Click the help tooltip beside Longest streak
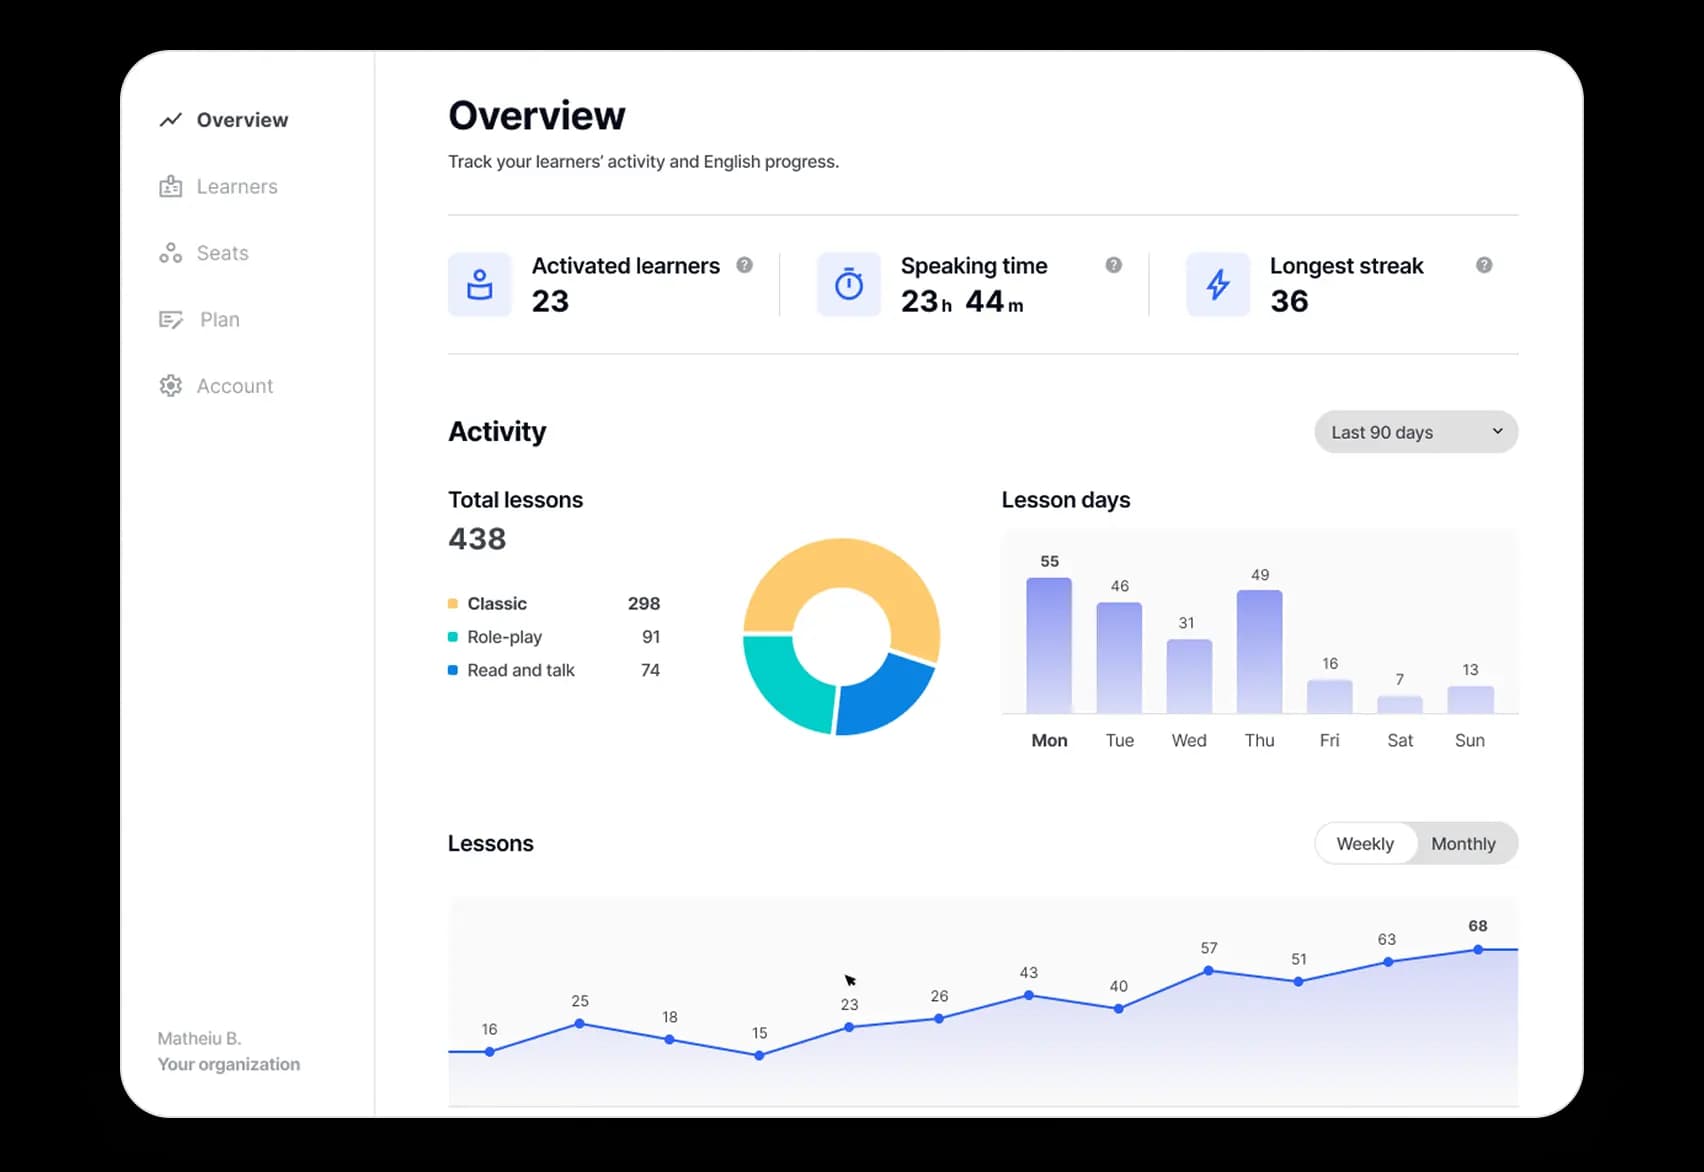1704x1172 pixels. click(x=1484, y=265)
